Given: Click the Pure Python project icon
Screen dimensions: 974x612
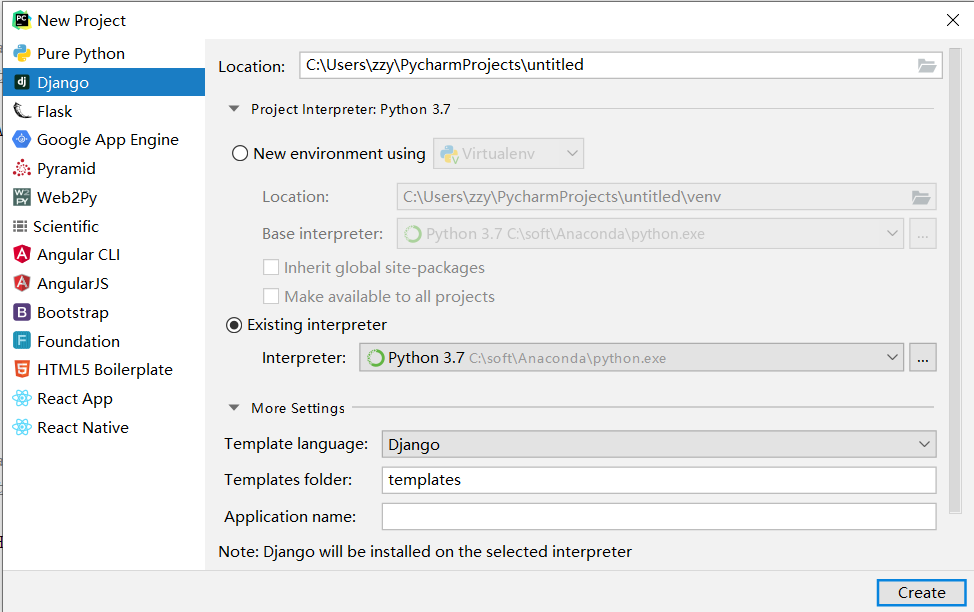Looking at the screenshot, I should [21, 54].
